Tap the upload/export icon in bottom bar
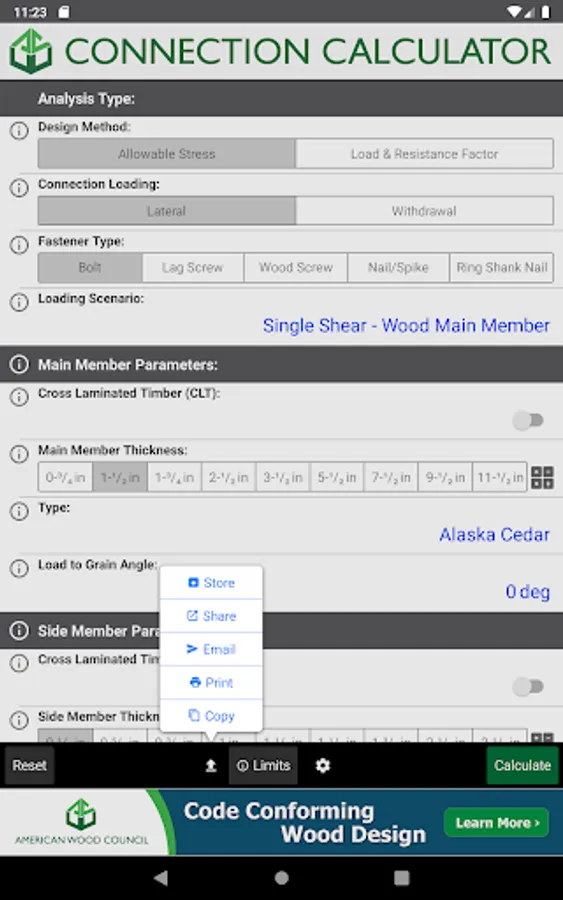Screen dimensions: 563x900 211,765
